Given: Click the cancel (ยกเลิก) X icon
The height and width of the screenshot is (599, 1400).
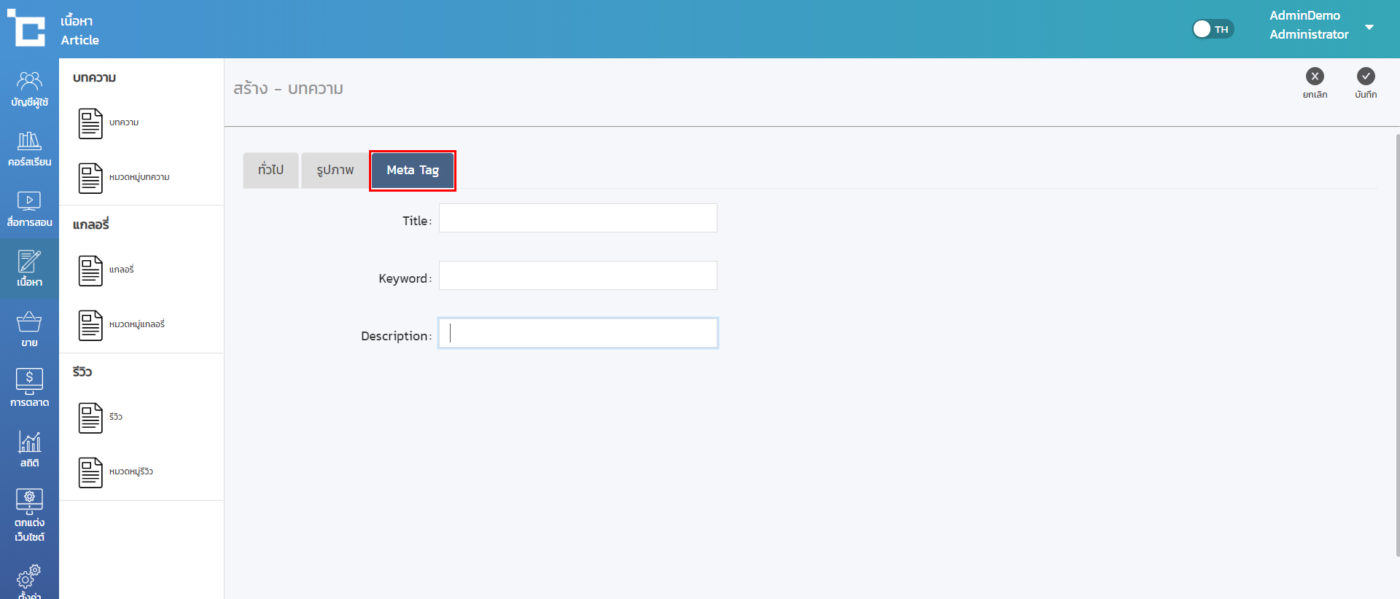Looking at the screenshot, I should [x=1315, y=77].
